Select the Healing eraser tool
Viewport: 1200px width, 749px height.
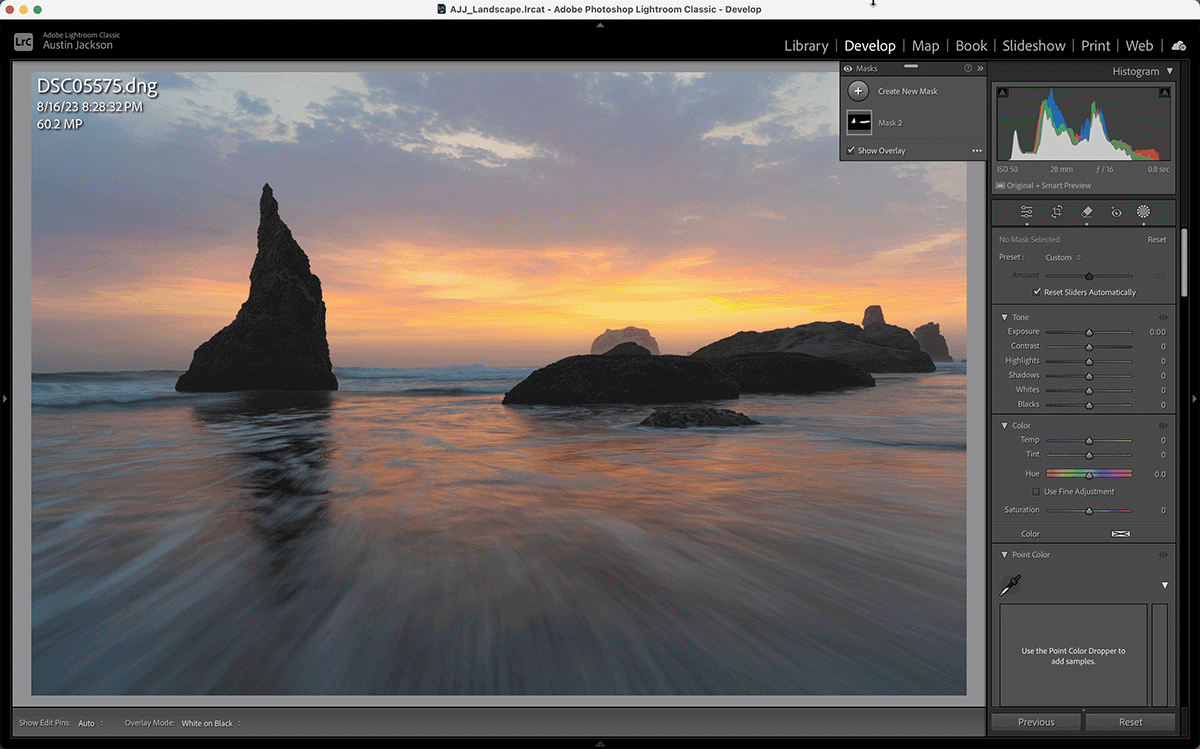point(1086,212)
